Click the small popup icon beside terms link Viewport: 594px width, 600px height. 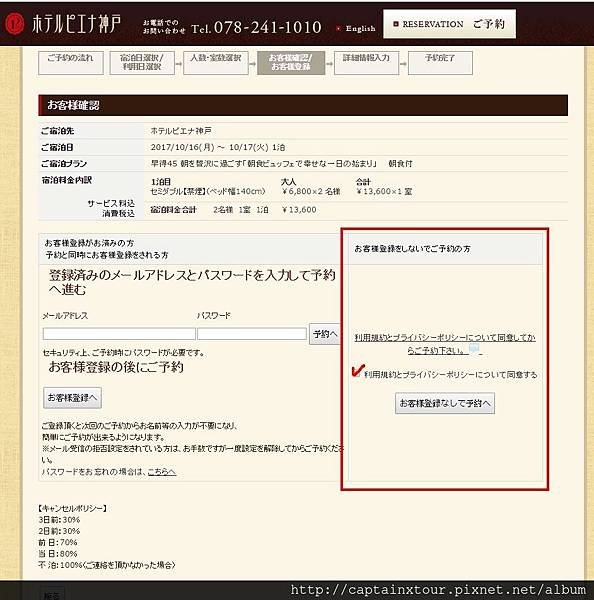click(474, 349)
